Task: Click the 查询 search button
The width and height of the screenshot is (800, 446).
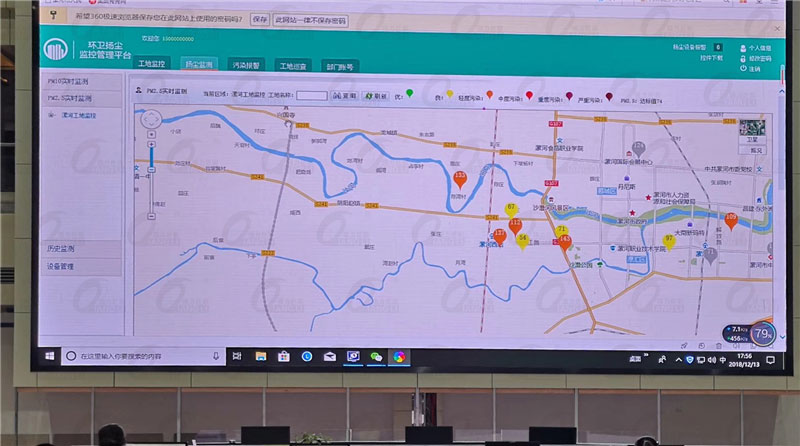Action: pos(344,96)
